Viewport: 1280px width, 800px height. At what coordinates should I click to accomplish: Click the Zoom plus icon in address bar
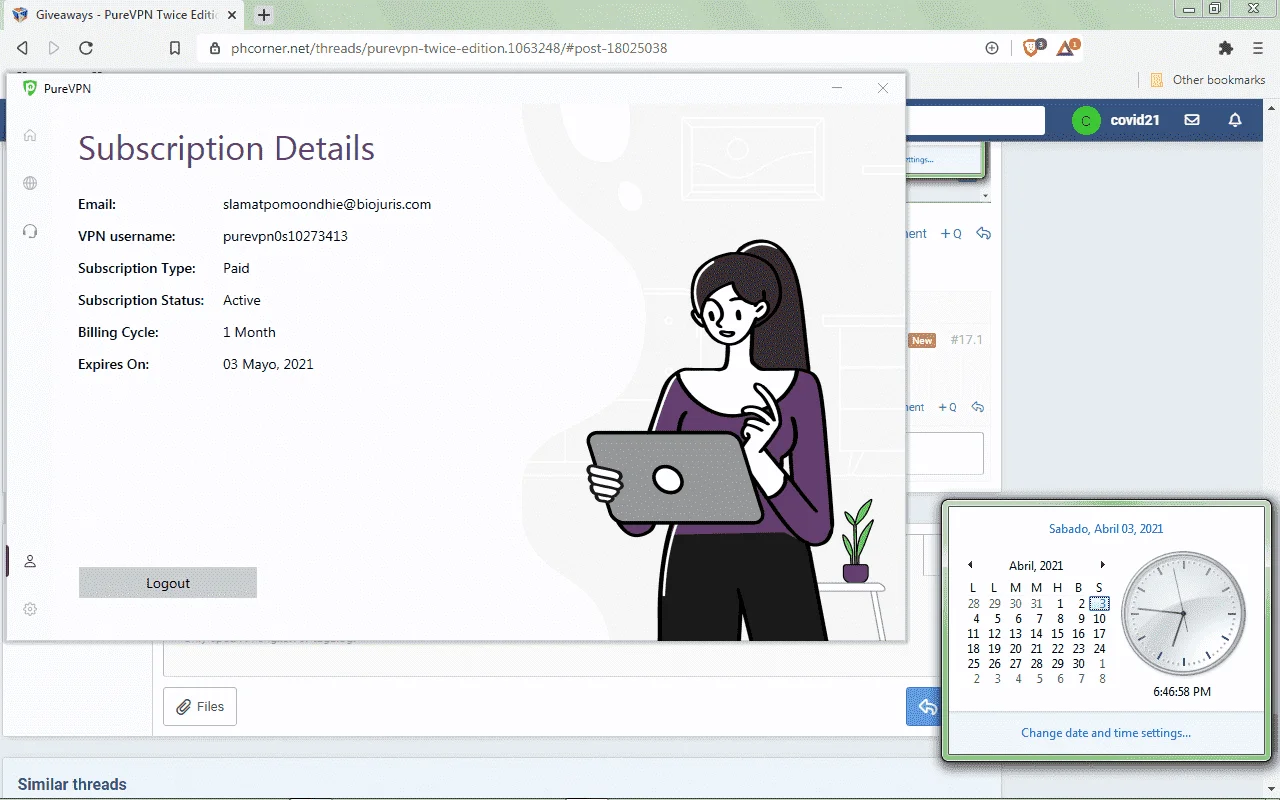[x=992, y=48]
